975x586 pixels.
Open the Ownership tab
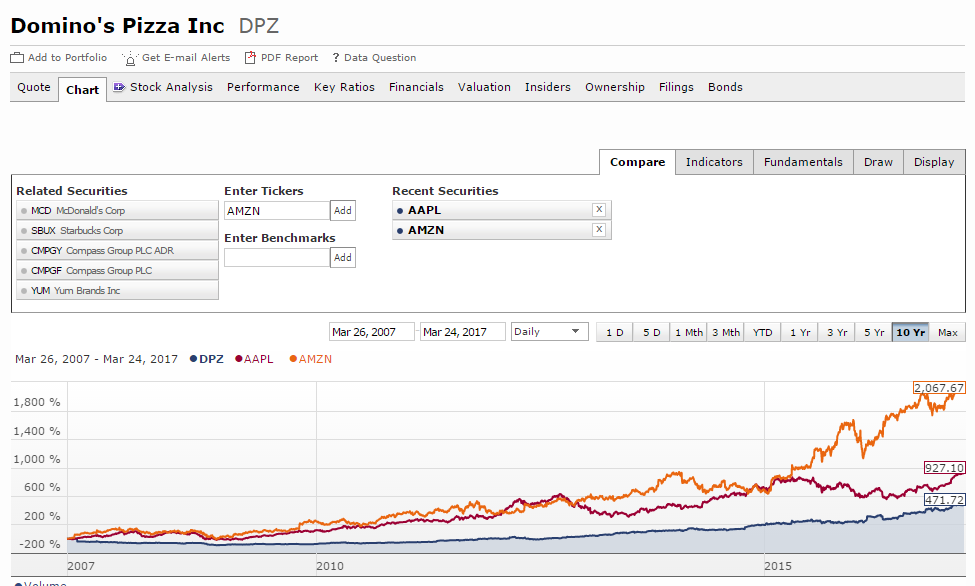(615, 87)
